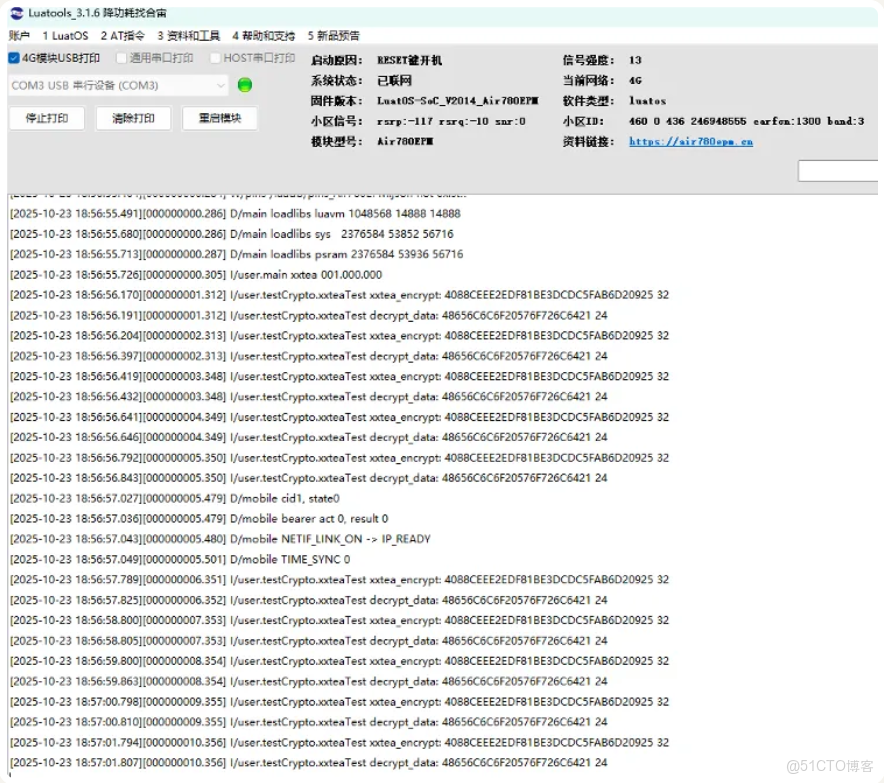Click the xxtea_encrypt log line at 18:56:56.170
This screenshot has height=783, width=884.
[x=339, y=295]
